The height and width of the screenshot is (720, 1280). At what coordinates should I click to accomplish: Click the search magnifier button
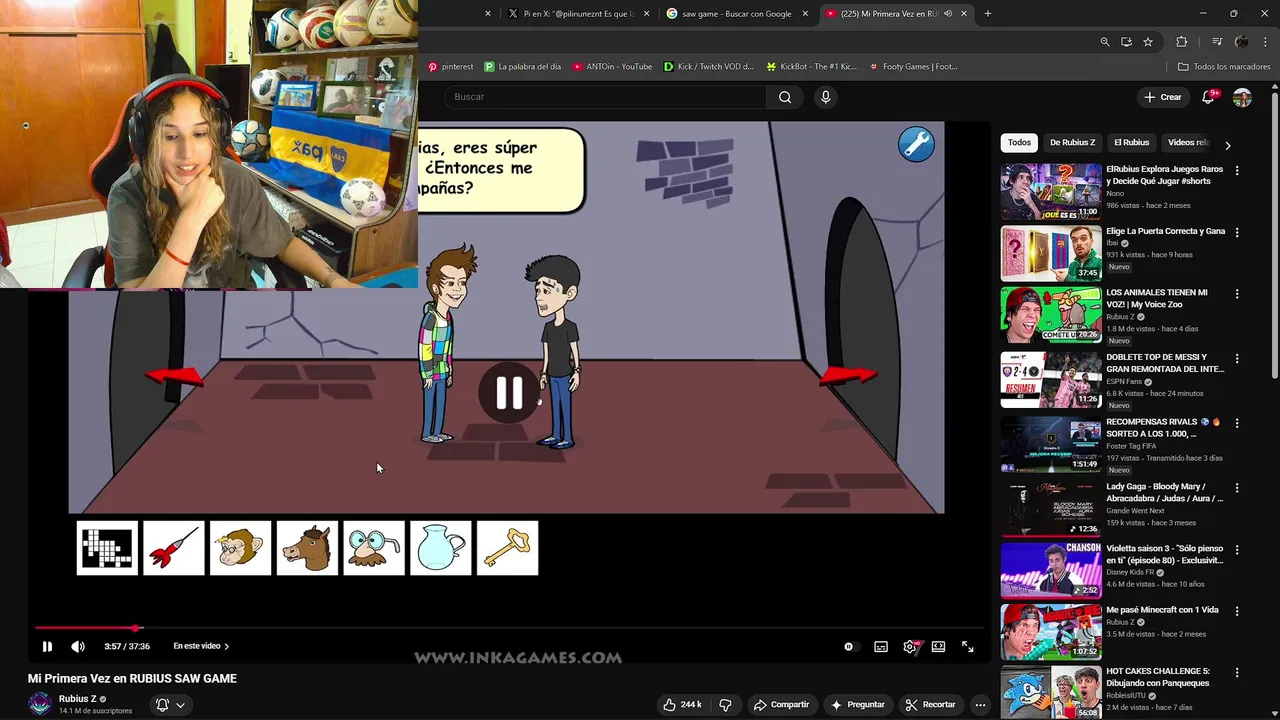pyautogui.click(x=785, y=97)
